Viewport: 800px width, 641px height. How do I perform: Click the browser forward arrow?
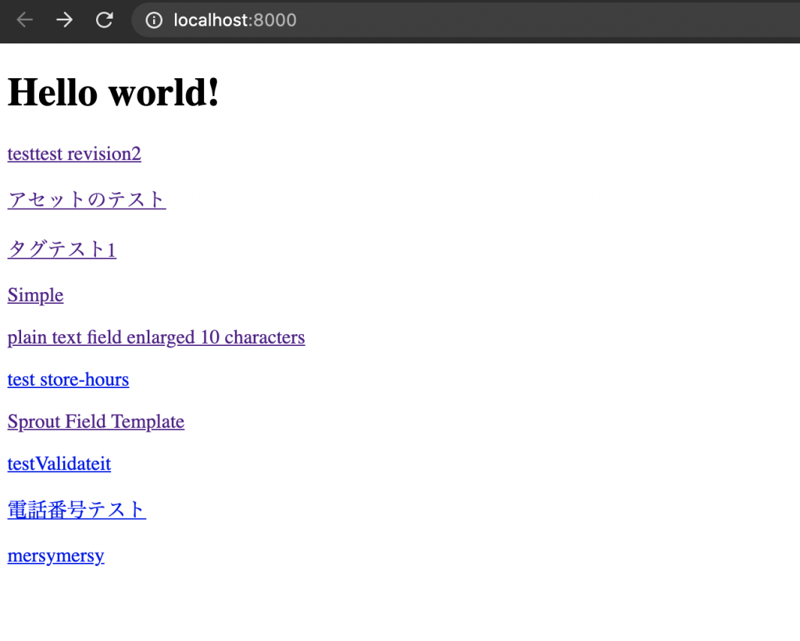(x=65, y=20)
